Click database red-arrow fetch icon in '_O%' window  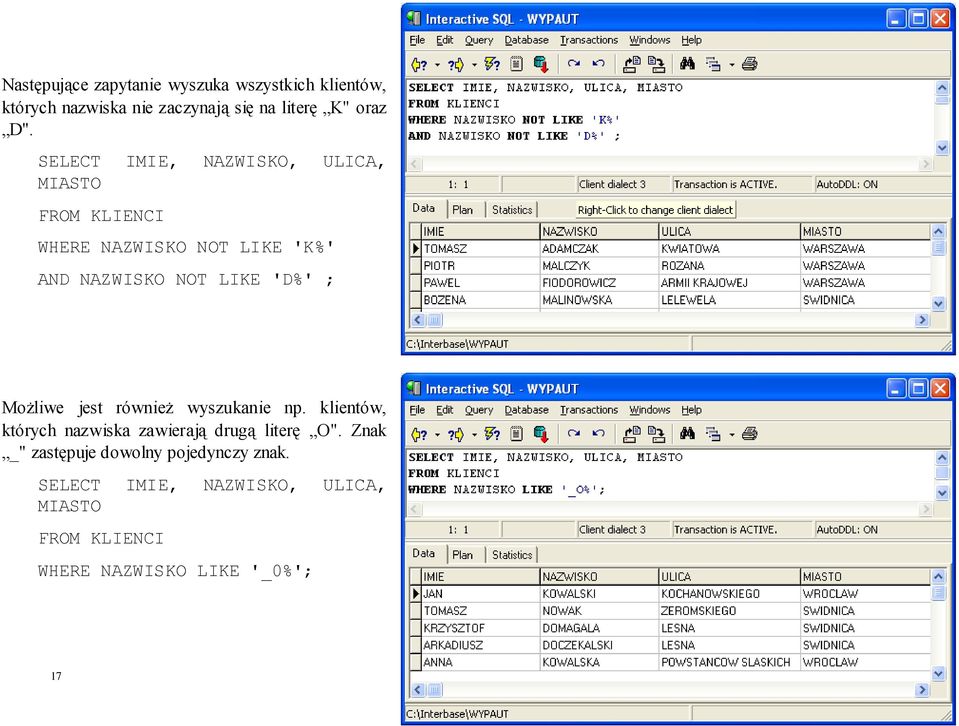pos(541,434)
